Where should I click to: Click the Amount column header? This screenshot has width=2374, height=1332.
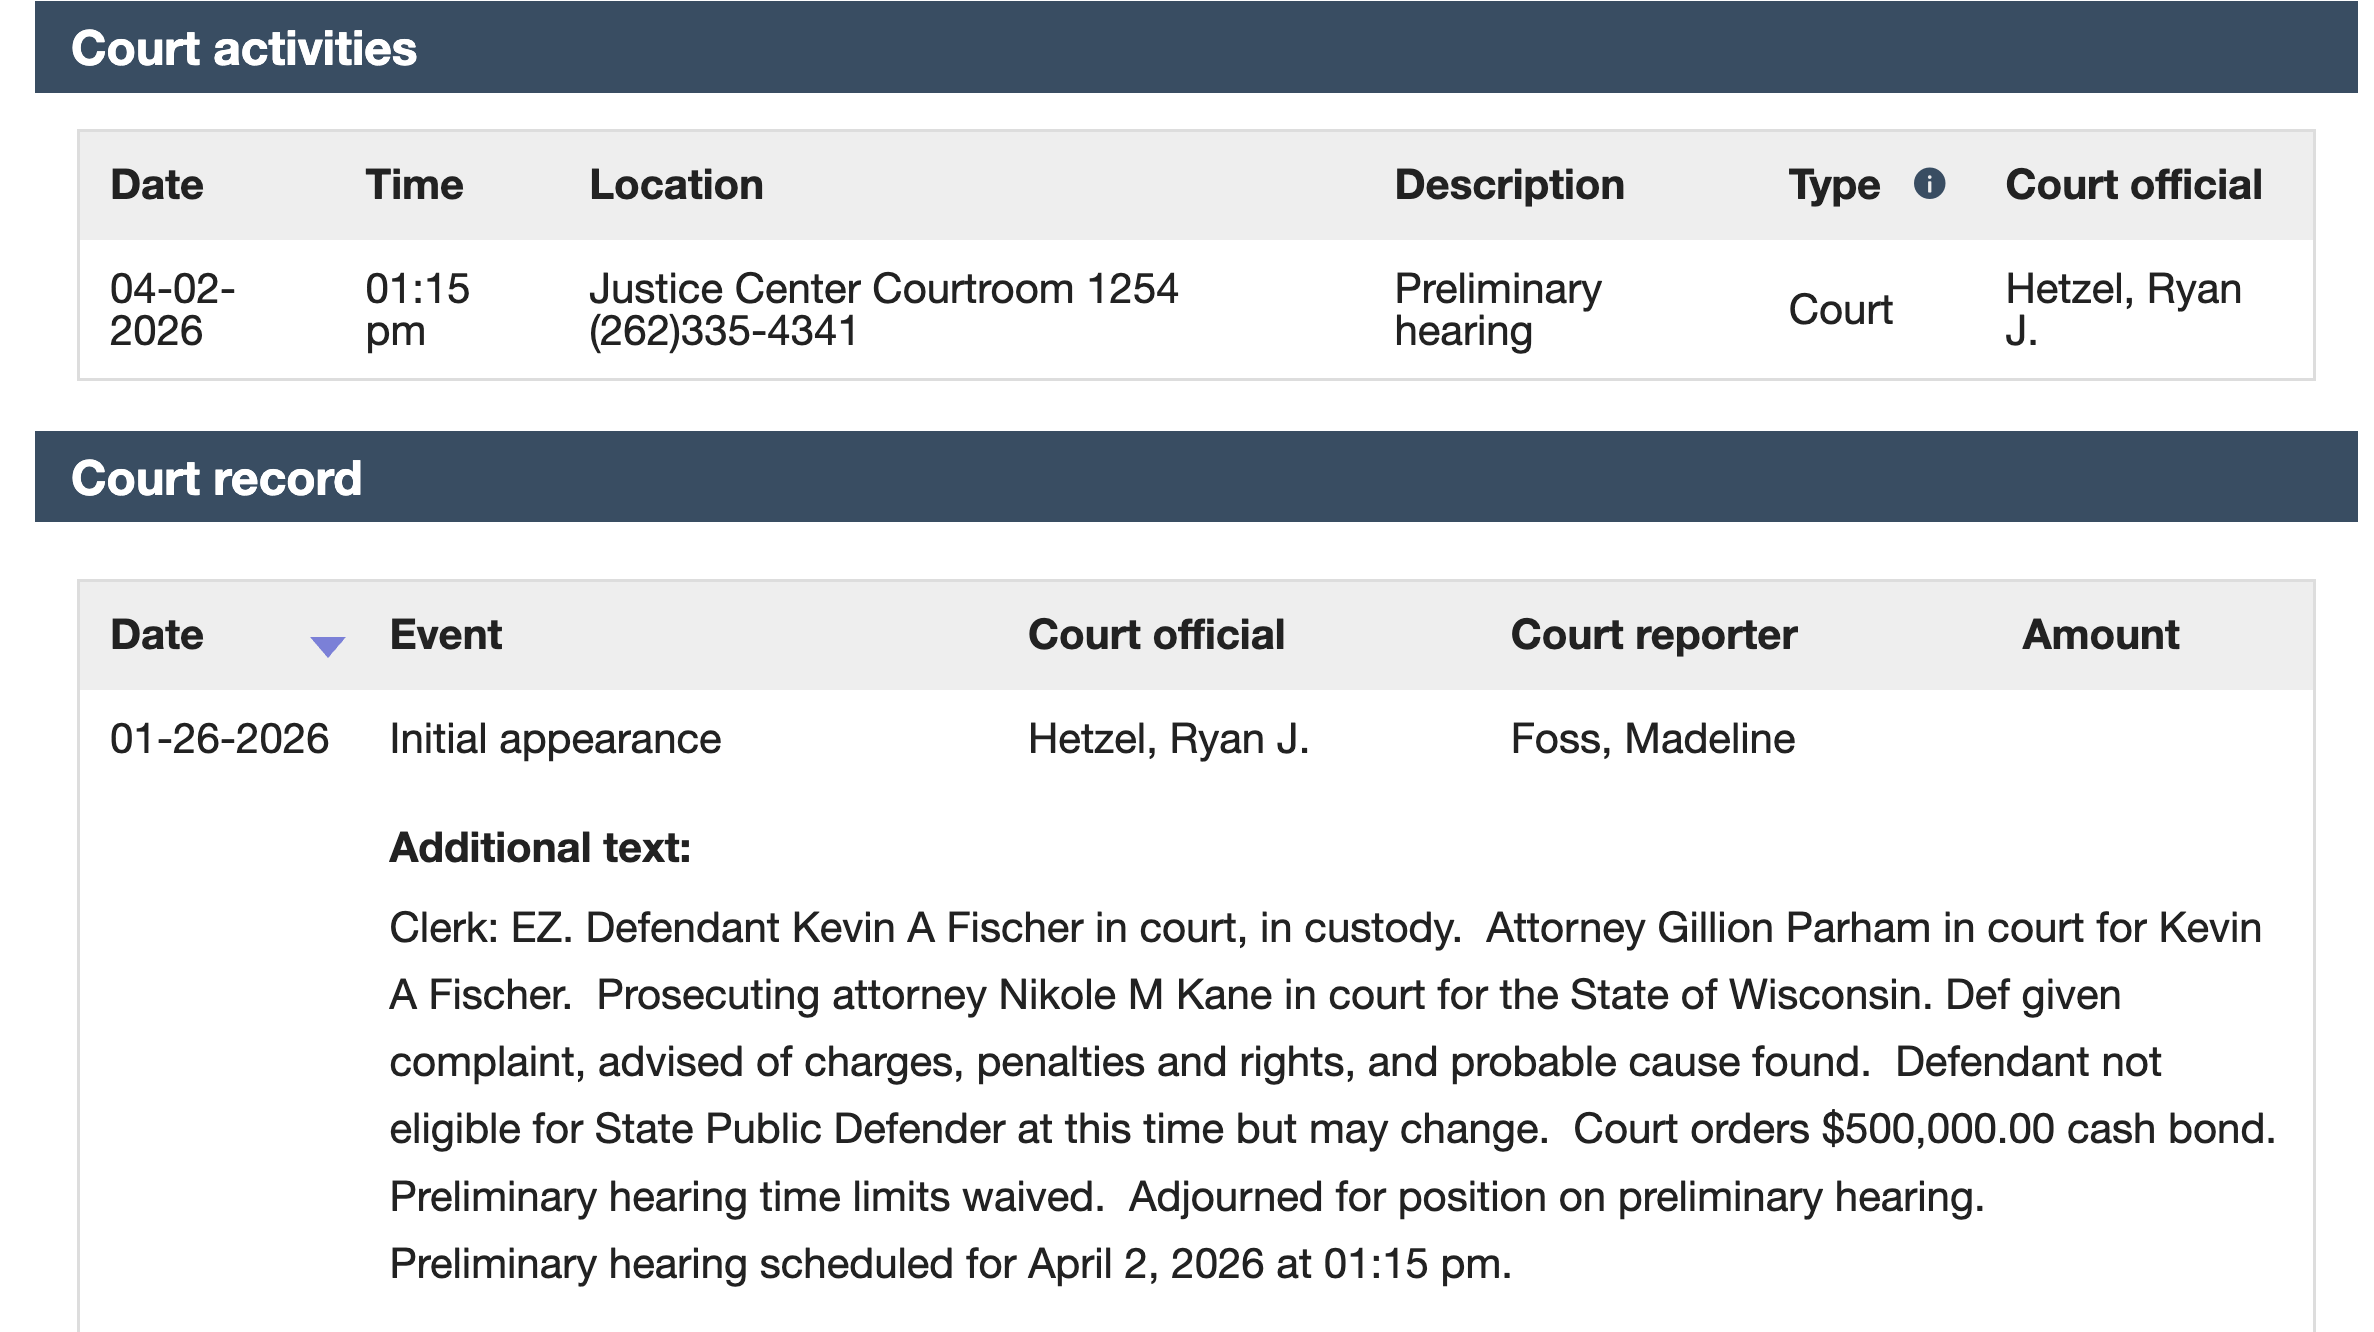pos(2100,635)
